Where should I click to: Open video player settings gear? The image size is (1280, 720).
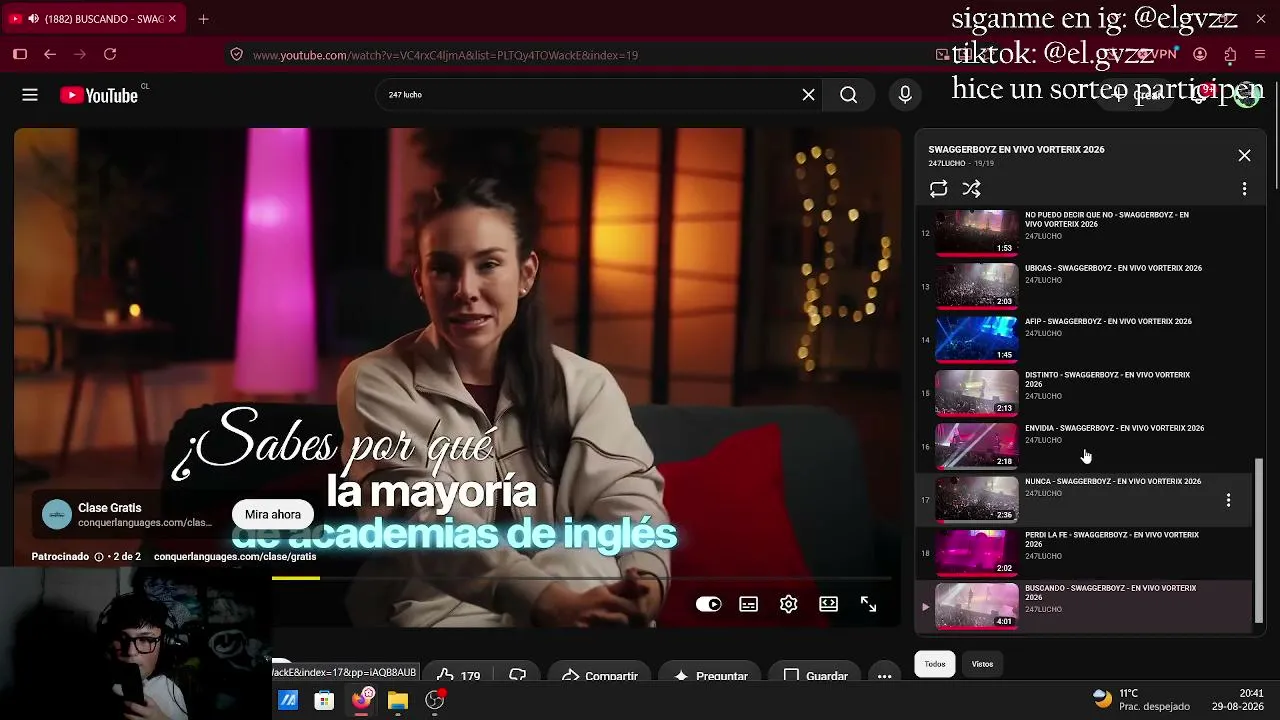click(788, 604)
